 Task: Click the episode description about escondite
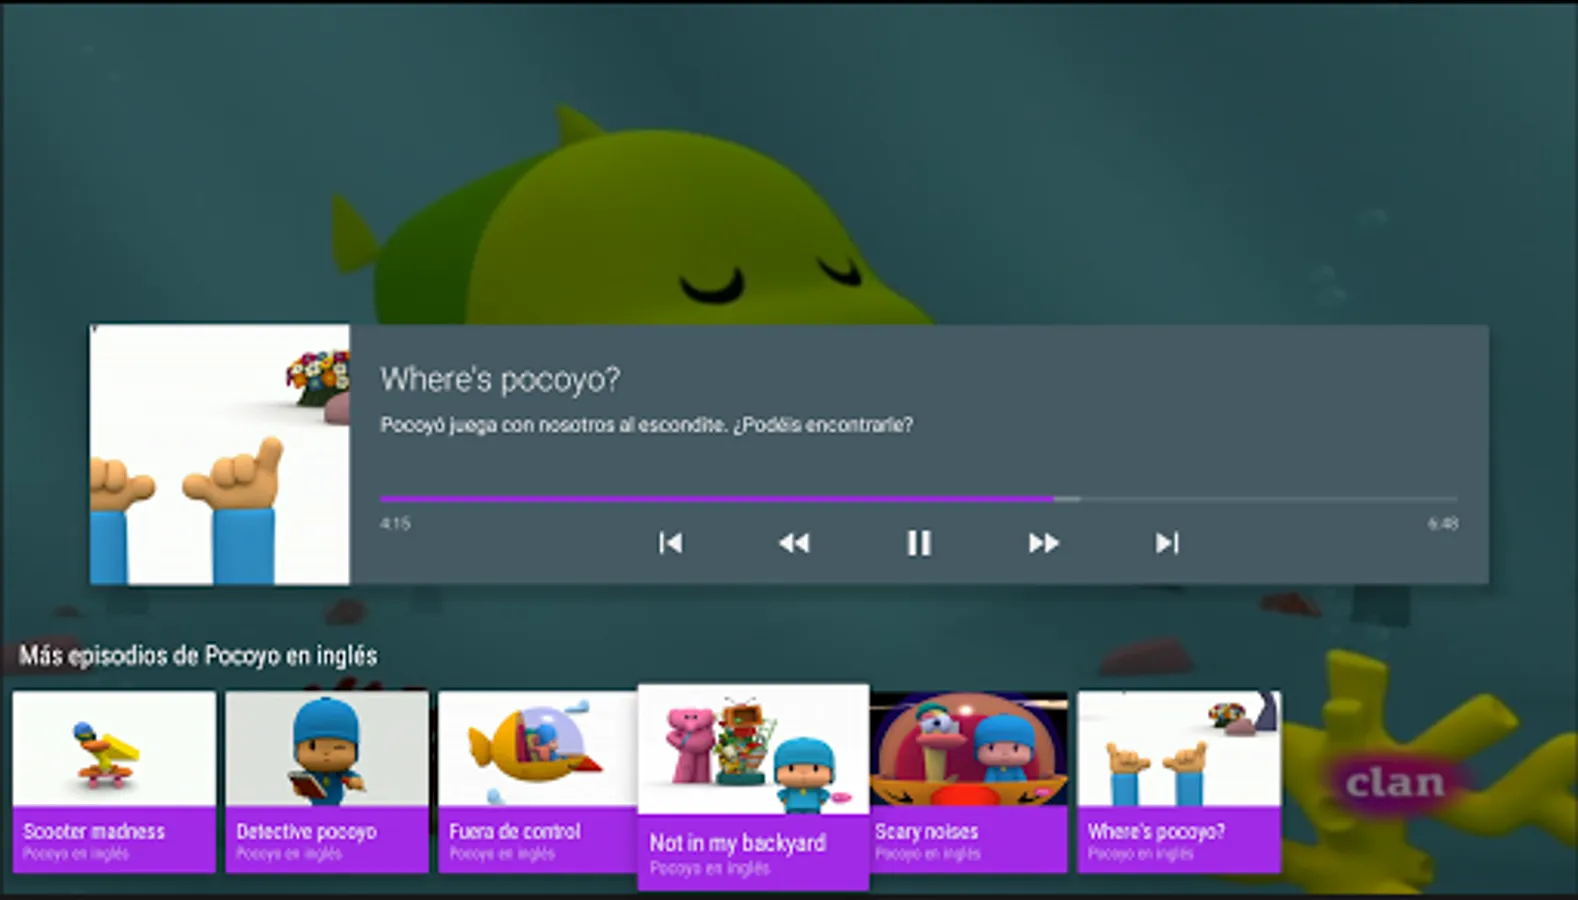tap(646, 425)
